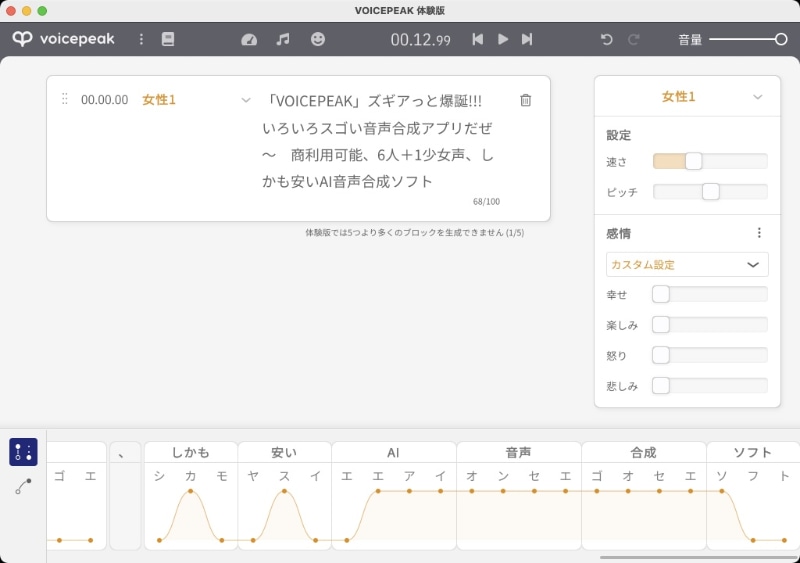Adjust the 速さ speed slider
800x563 pixels.
[x=710, y=161]
